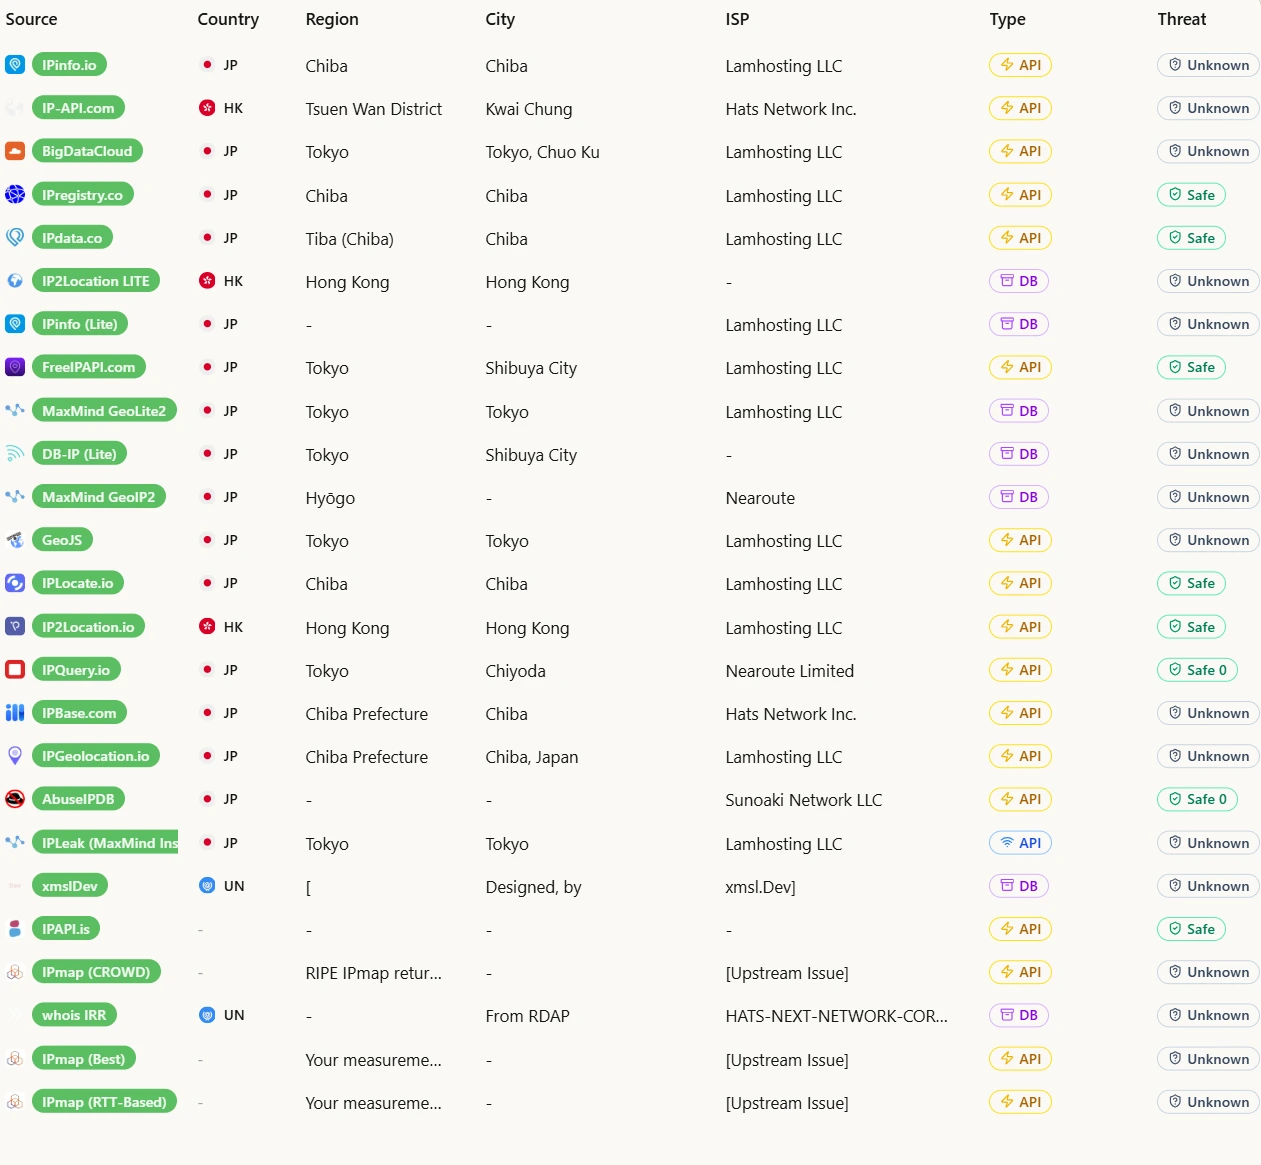1261x1165 pixels.
Task: Open the IP-API.com source badge
Action: click(78, 108)
